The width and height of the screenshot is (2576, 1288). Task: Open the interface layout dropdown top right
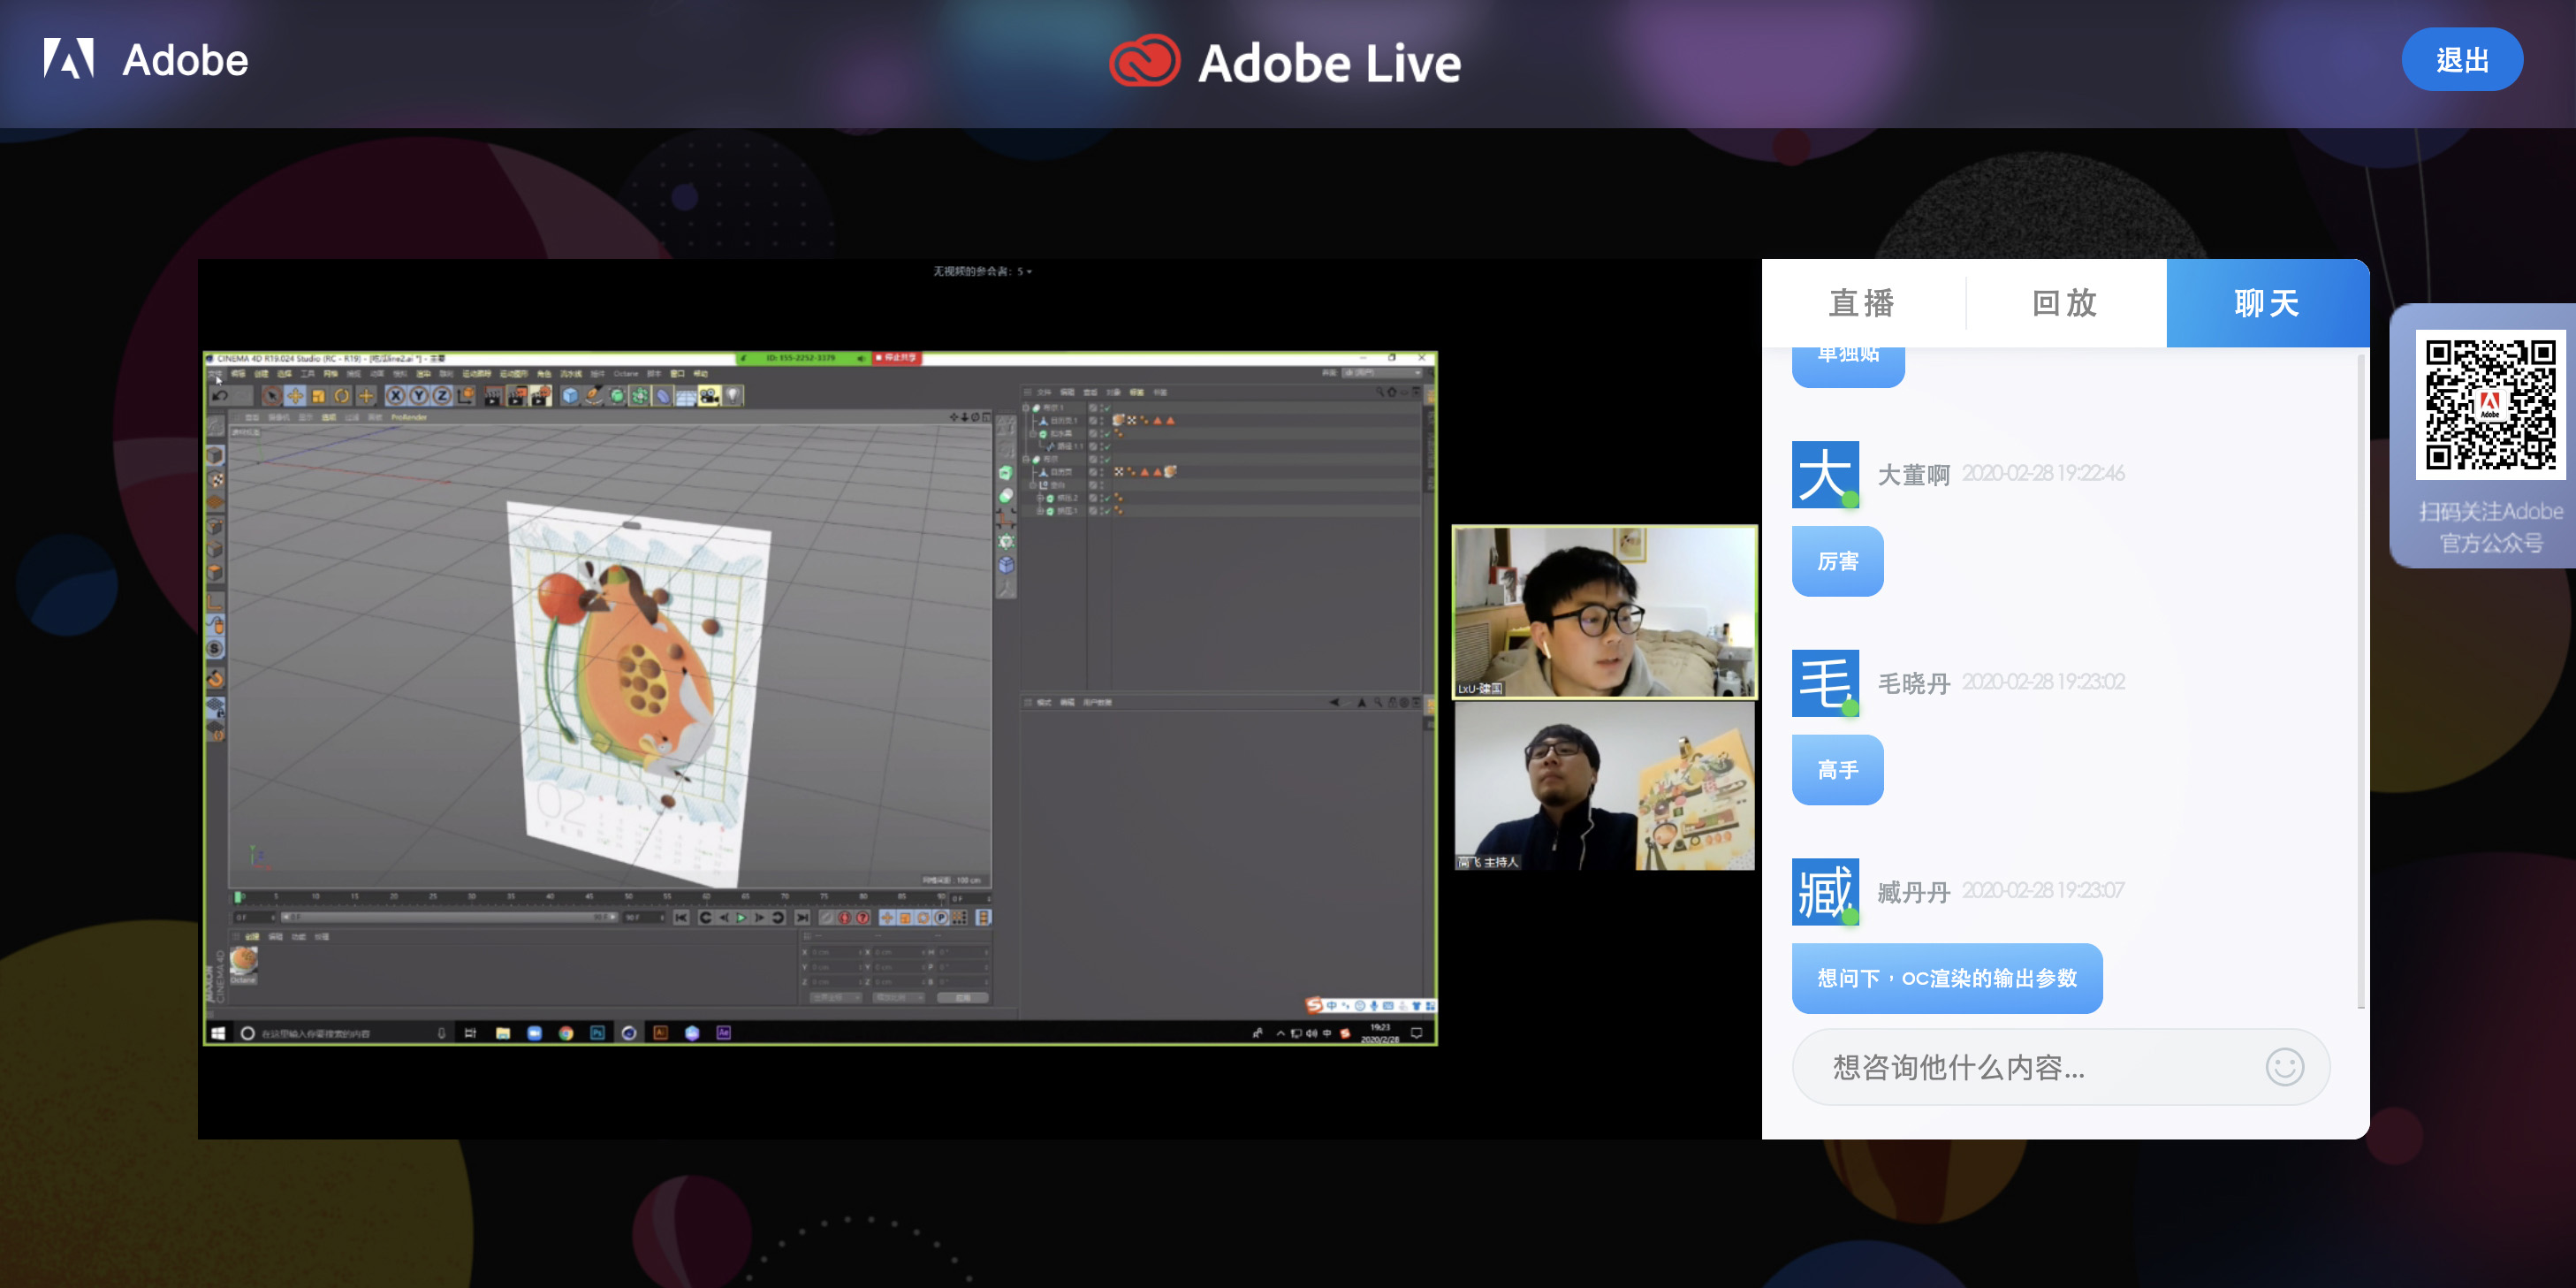1383,372
